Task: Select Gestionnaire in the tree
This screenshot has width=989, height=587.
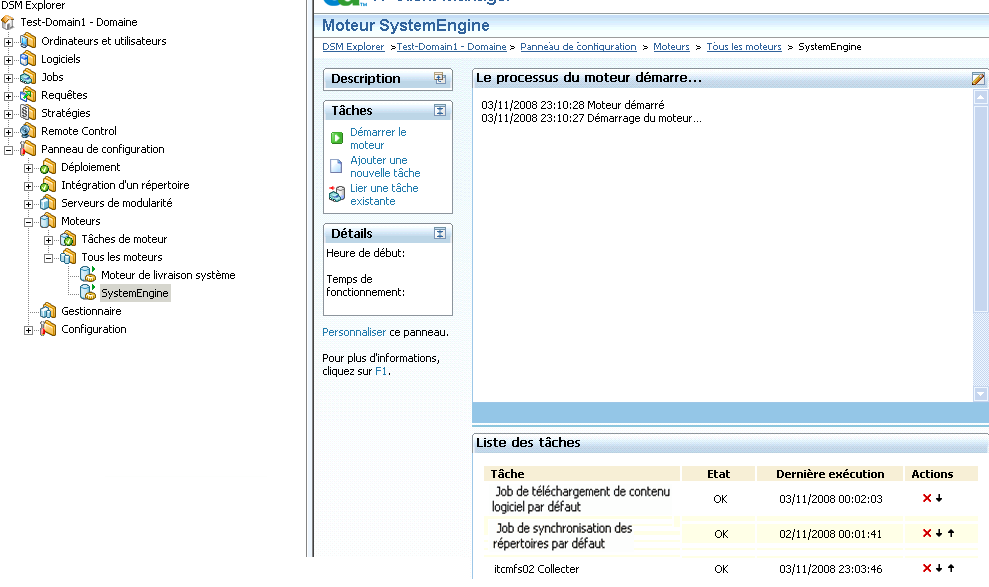Action: pyautogui.click(x=90, y=311)
